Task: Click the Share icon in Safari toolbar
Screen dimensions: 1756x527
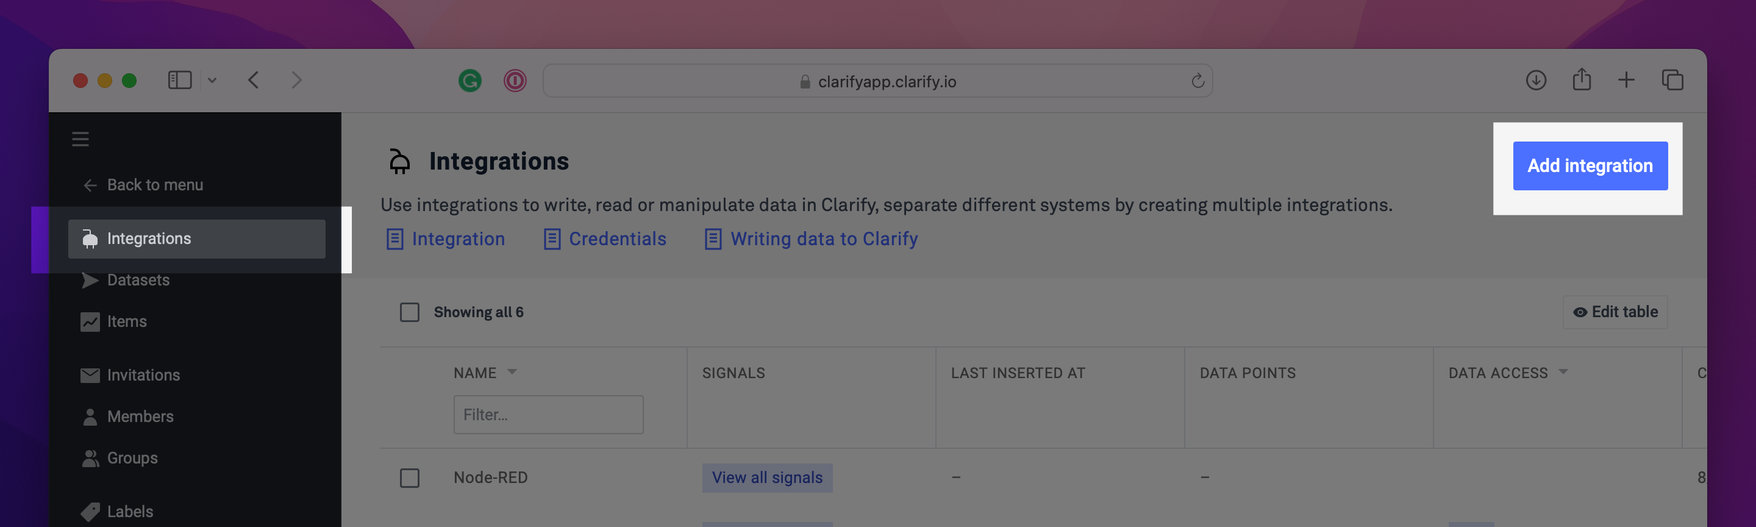Action: click(1581, 79)
